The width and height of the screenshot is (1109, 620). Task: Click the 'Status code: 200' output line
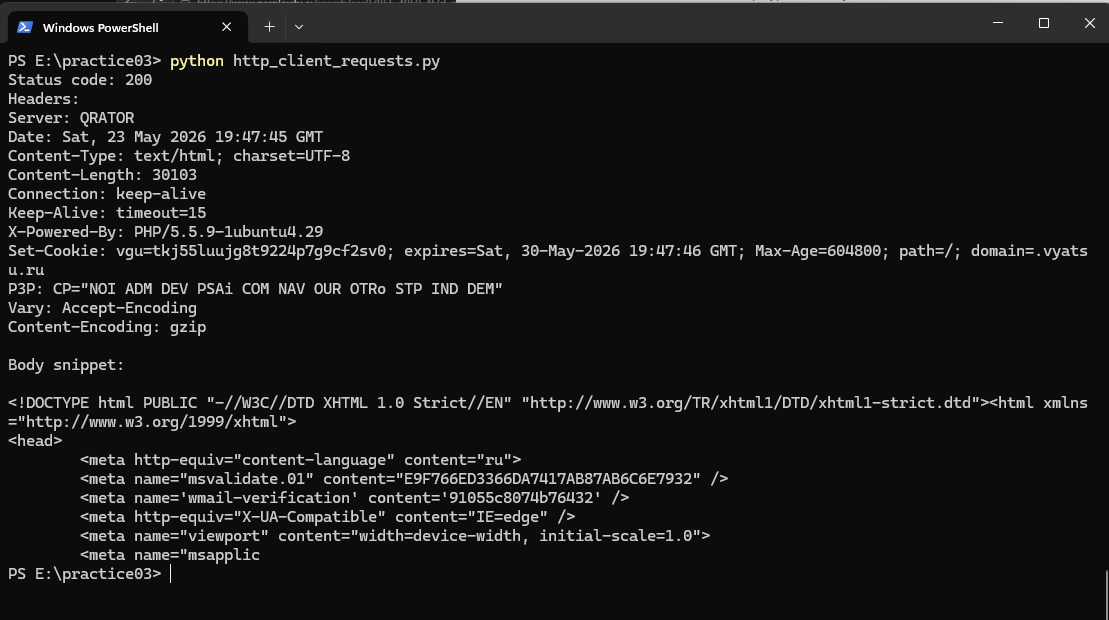pos(80,80)
